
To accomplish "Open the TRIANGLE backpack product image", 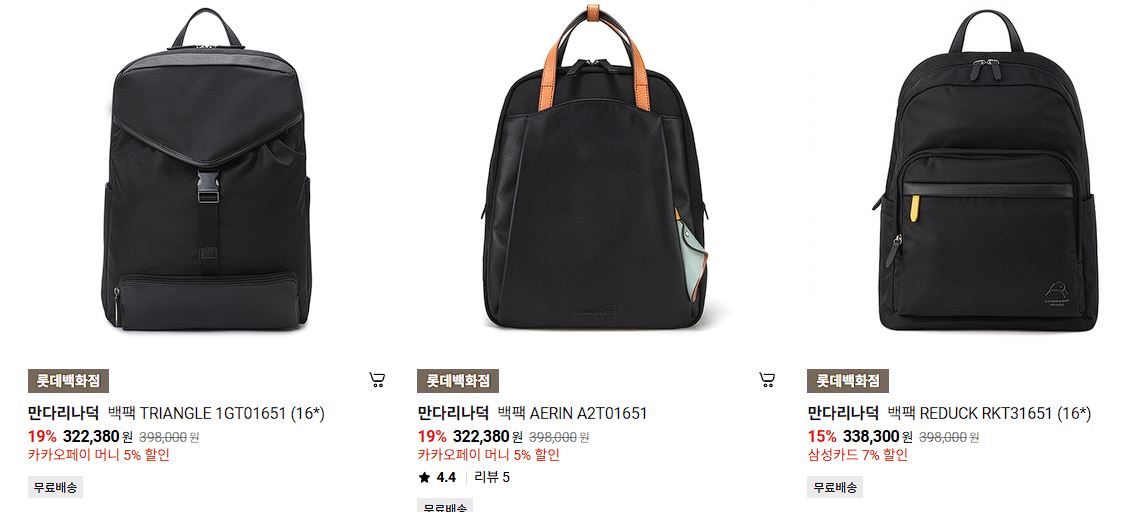I will click(x=206, y=170).
